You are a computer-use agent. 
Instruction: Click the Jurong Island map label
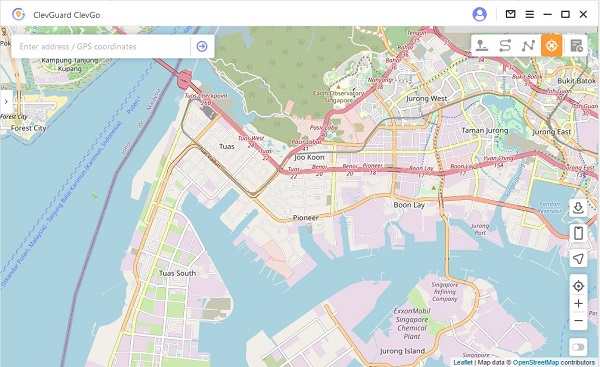point(402,351)
